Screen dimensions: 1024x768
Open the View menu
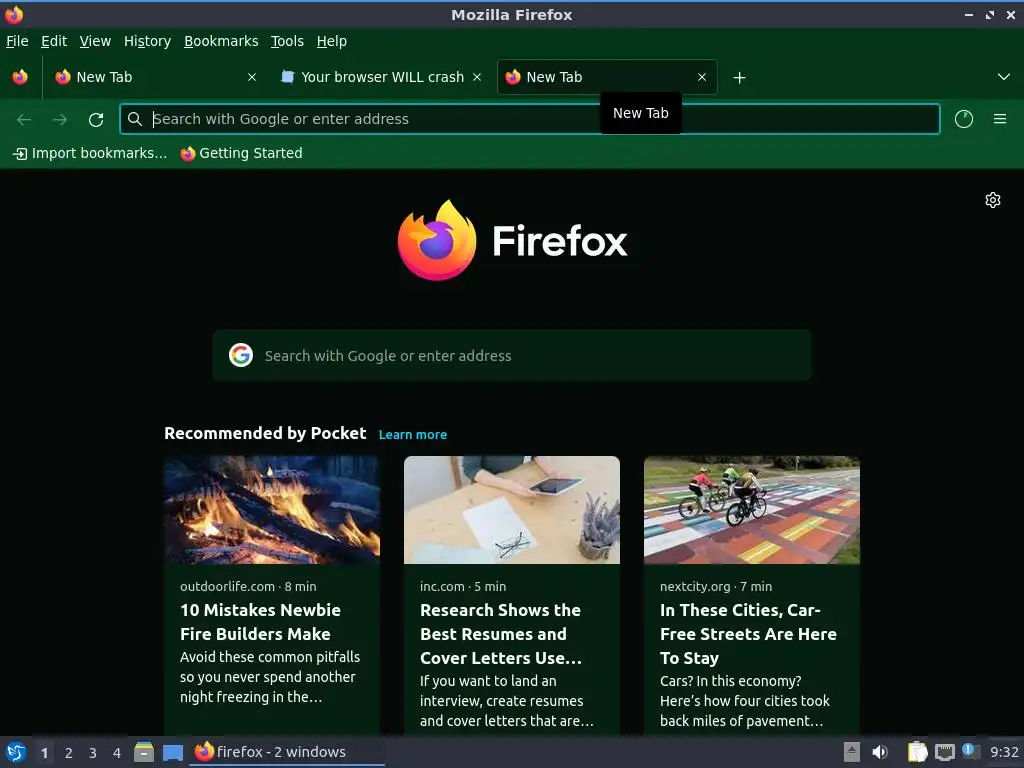(95, 41)
